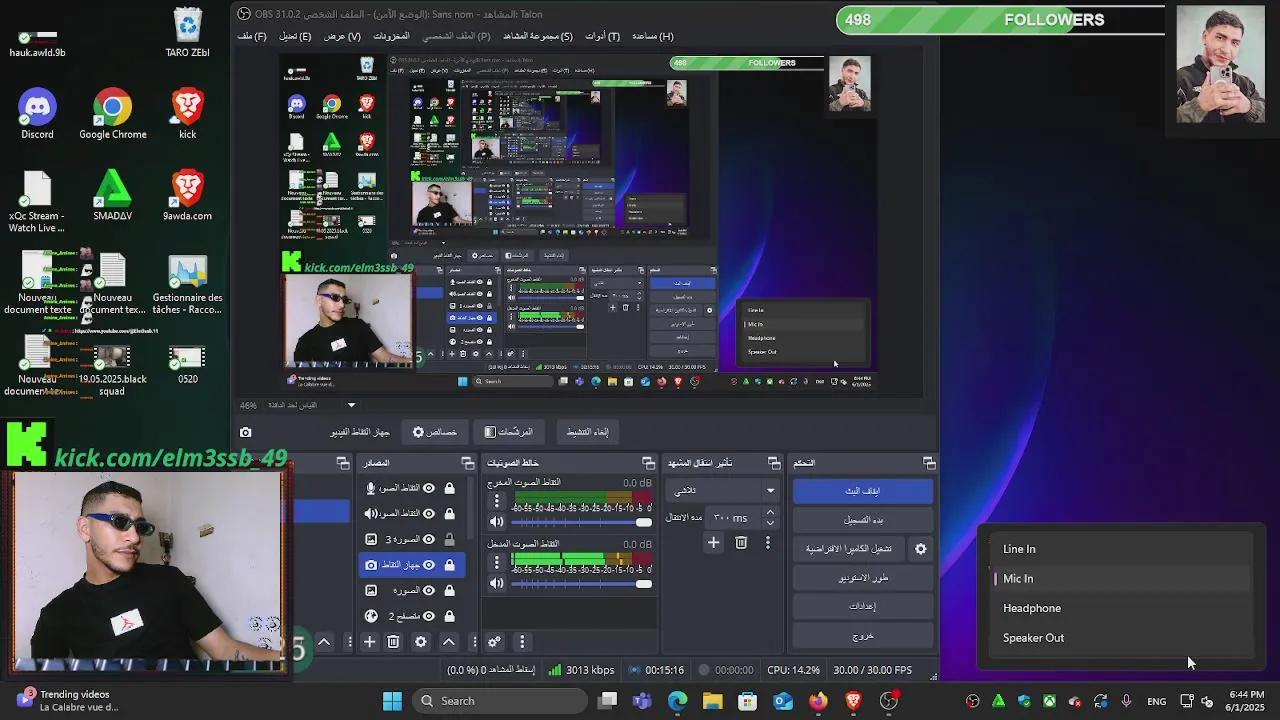The image size is (1280, 720).
Task: Mute the second mixer channel speaker icon
Action: click(497, 584)
